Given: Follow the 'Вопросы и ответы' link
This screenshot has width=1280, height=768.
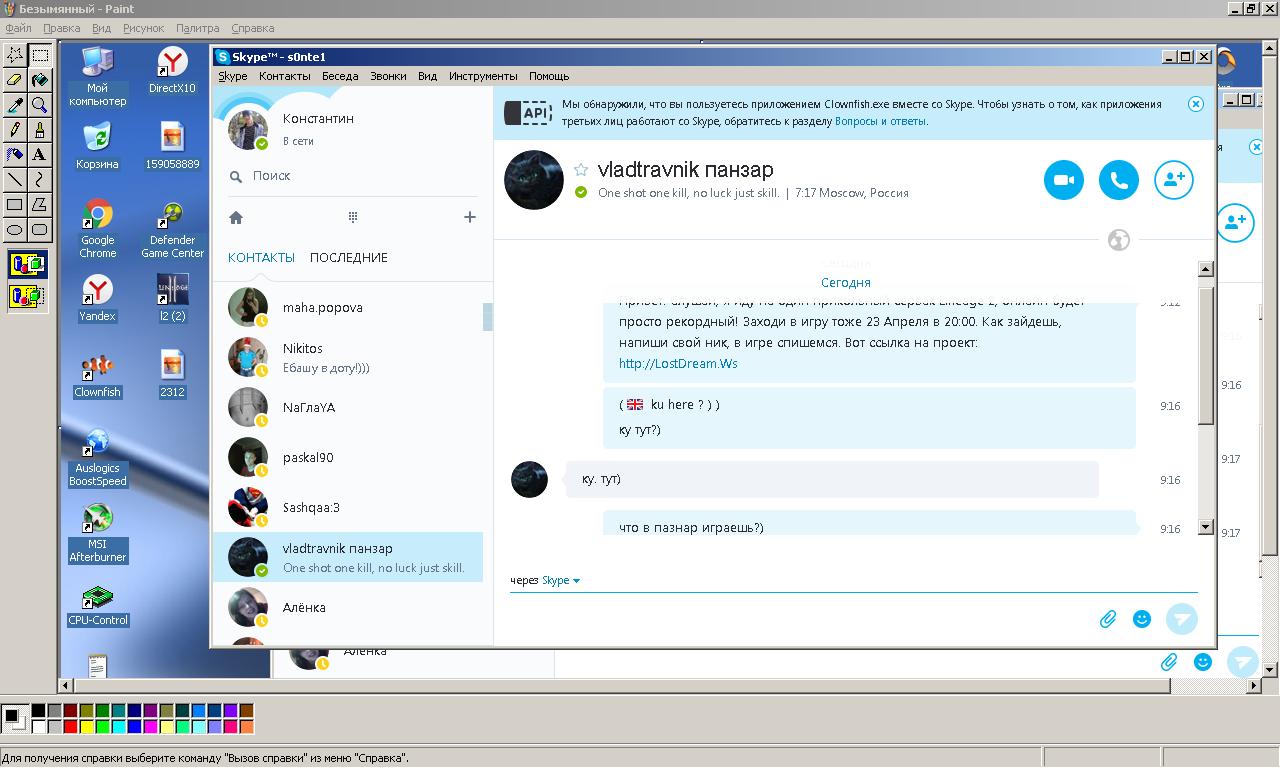Looking at the screenshot, I should pyautogui.click(x=881, y=121).
